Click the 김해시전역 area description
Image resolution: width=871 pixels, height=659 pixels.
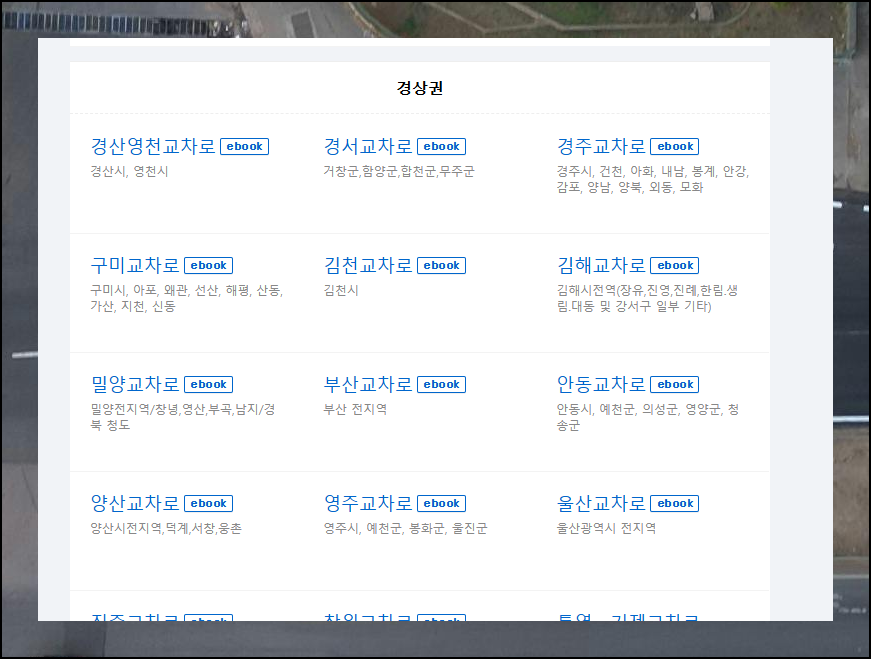pyautogui.click(x=648, y=298)
